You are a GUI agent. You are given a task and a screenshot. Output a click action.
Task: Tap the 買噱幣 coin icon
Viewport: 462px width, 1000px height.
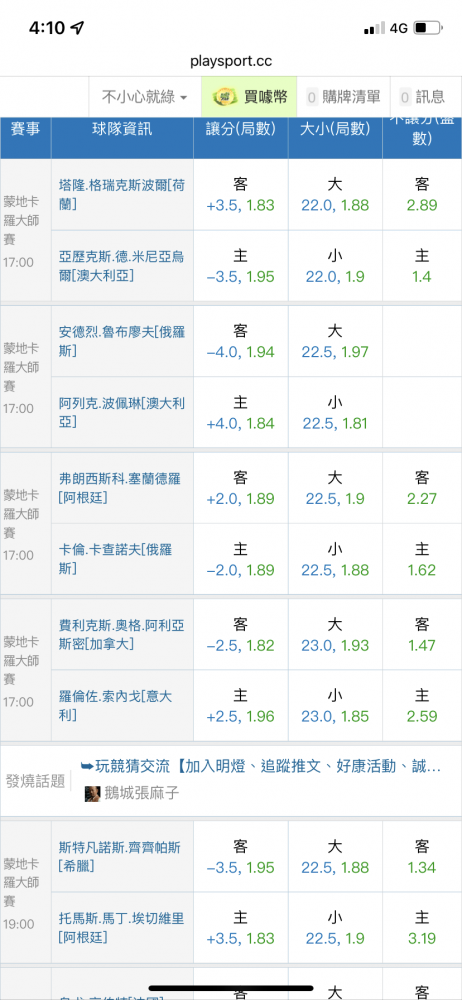click(x=224, y=97)
